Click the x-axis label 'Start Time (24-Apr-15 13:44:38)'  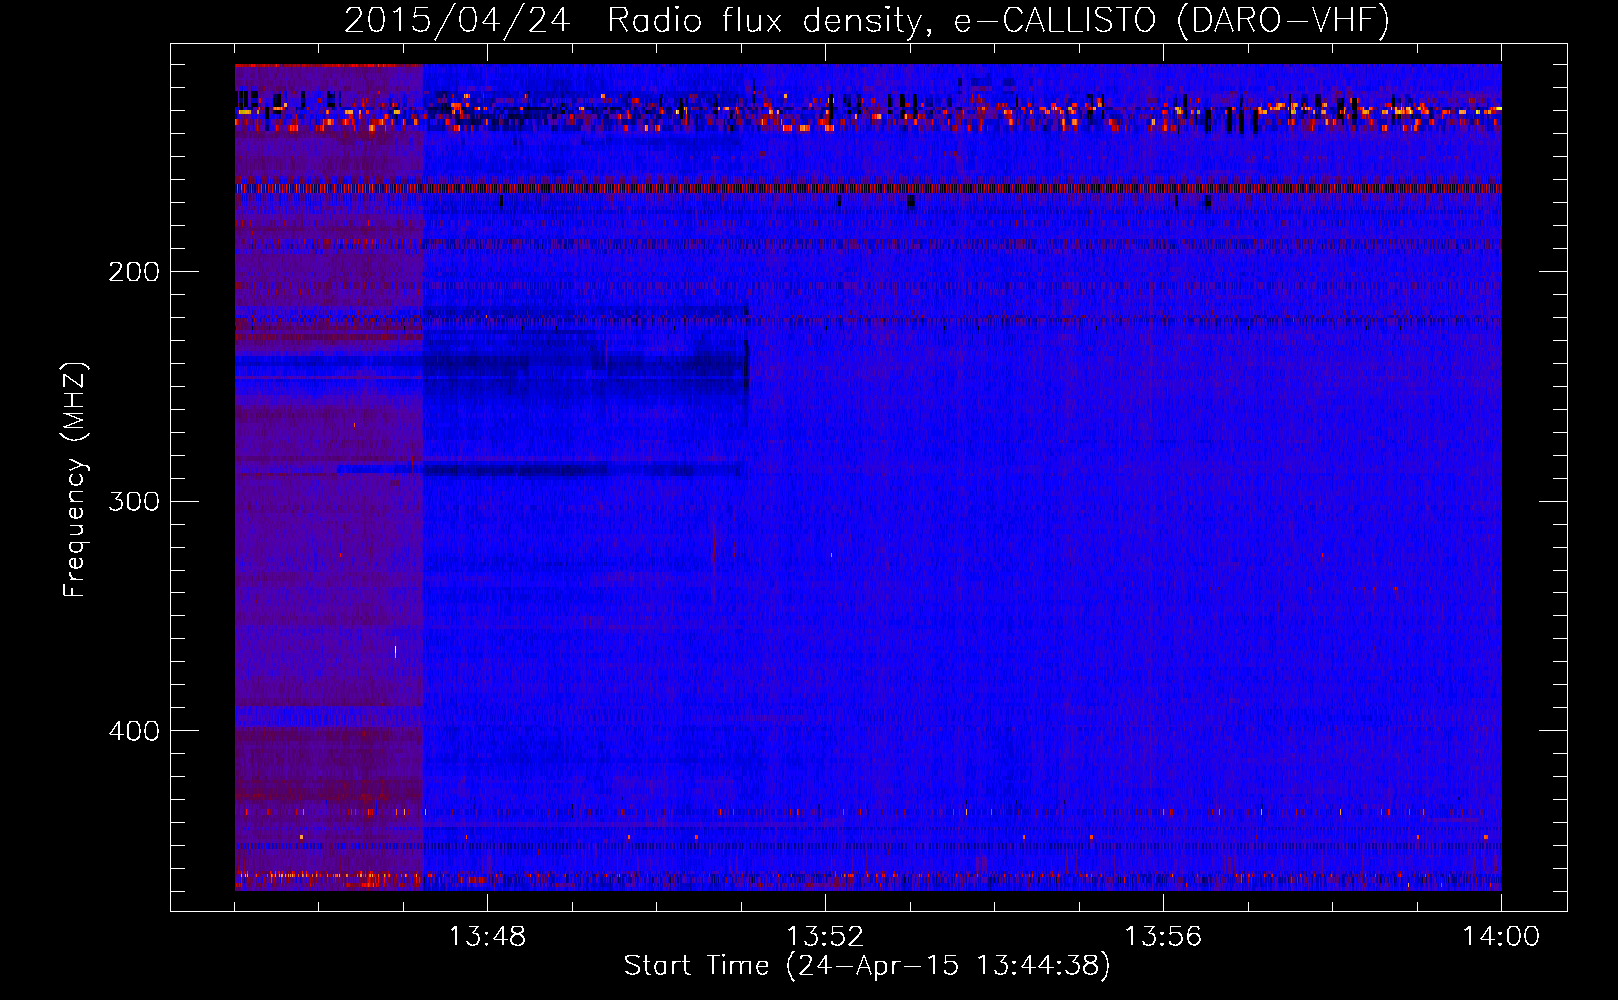pyautogui.click(x=867, y=966)
